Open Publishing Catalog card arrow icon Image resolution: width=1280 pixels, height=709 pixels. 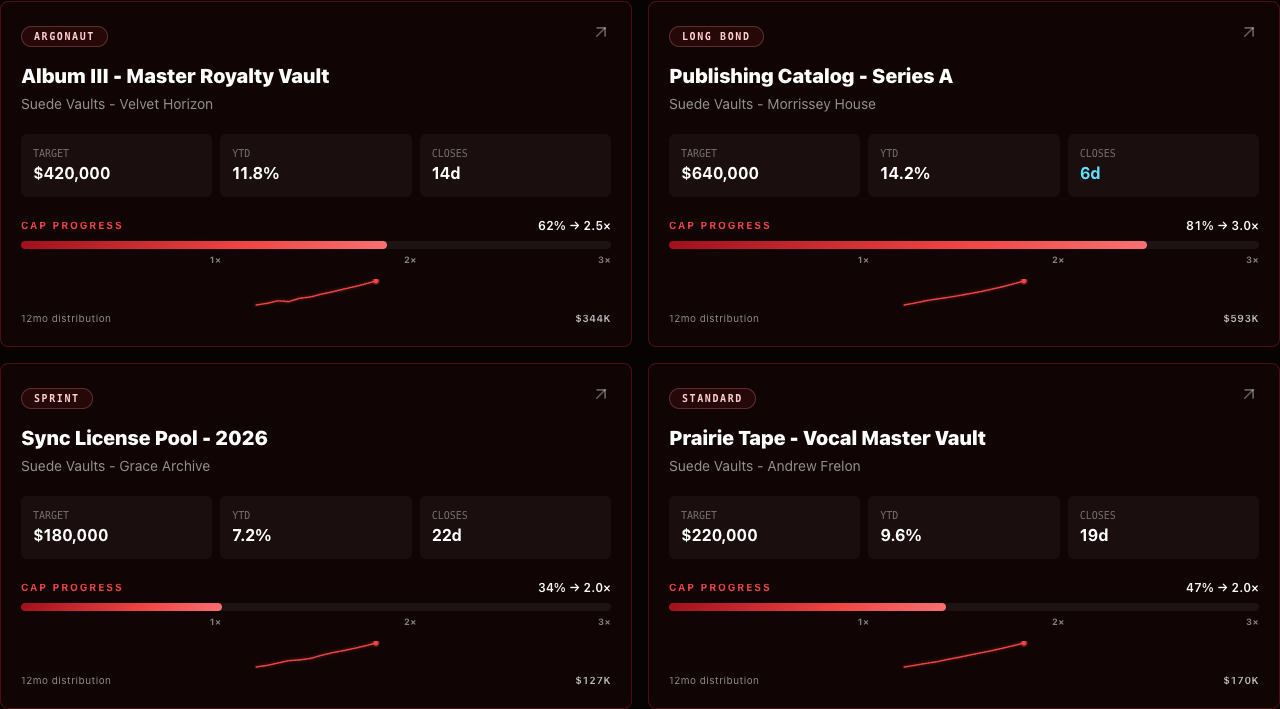(x=1248, y=32)
